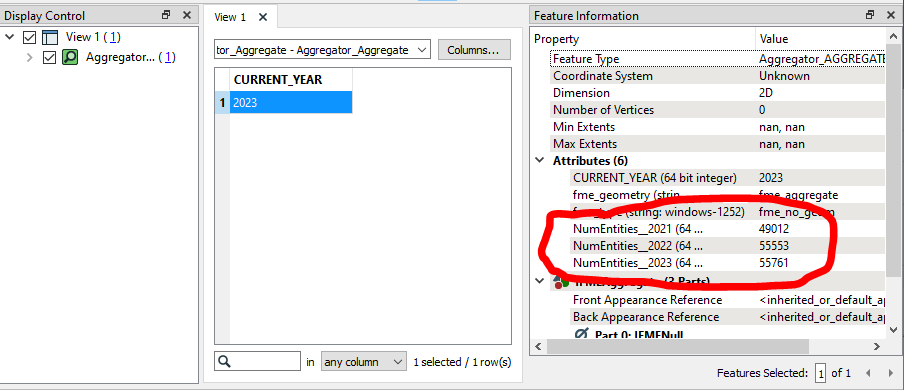The height and width of the screenshot is (390, 904).
Task: Toggle the View 1 visibility checkbox
Action: 29,38
